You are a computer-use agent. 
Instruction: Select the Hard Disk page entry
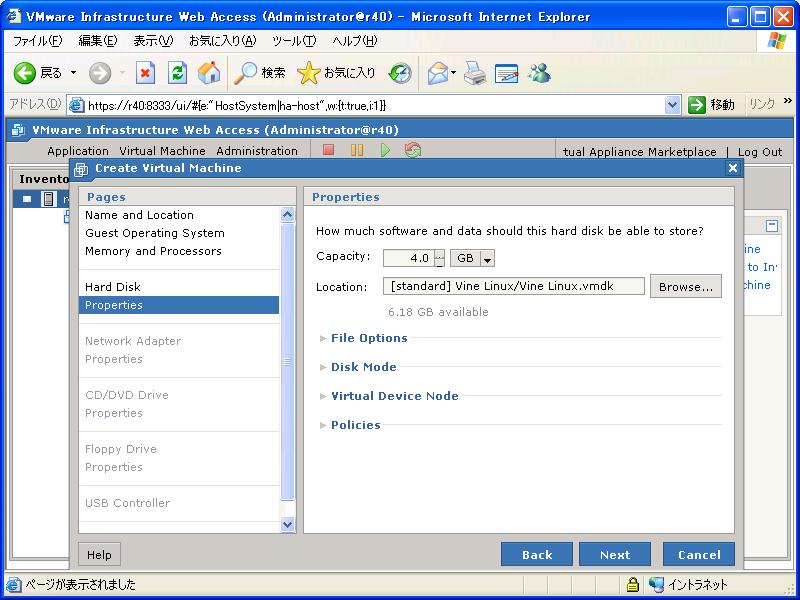pos(113,287)
